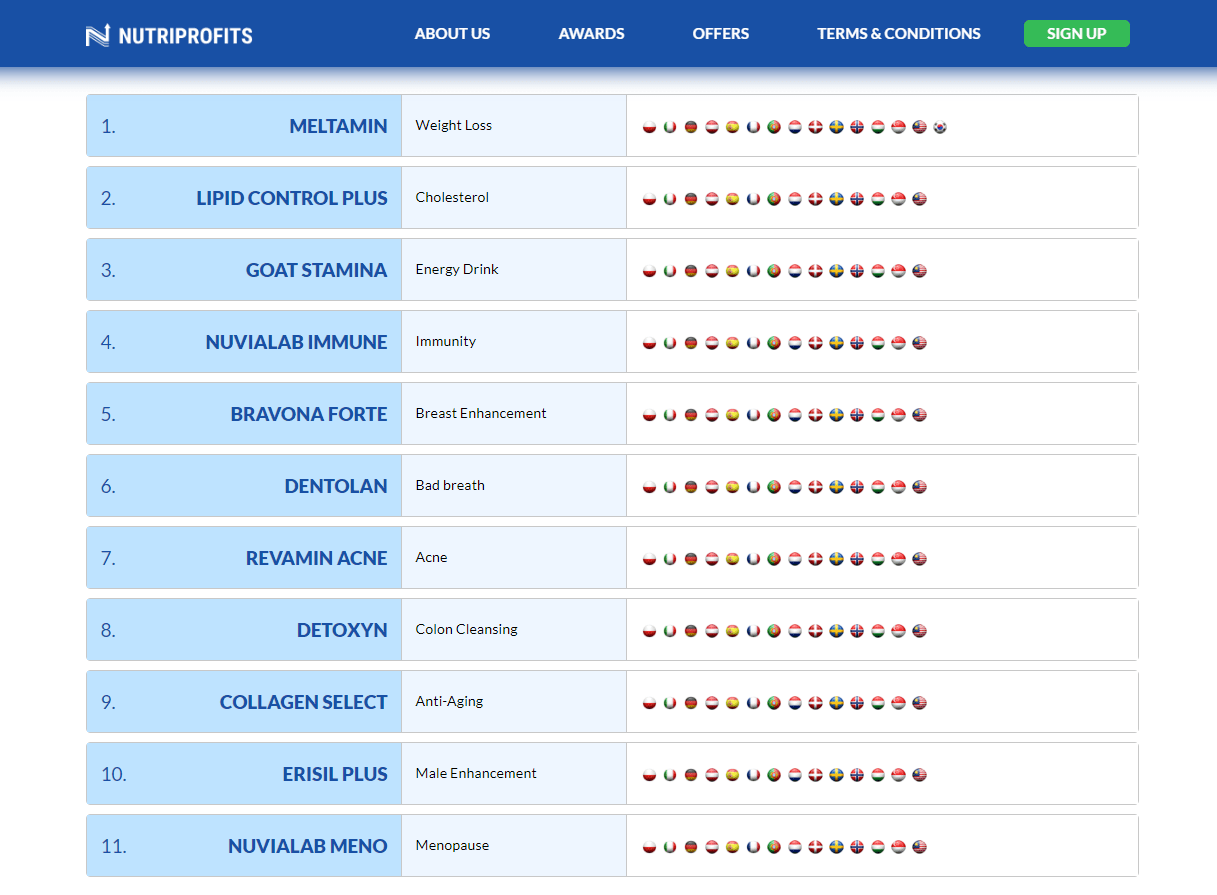Viewport: 1217px width, 895px height.
Task: Open the Lipid Control Plus product
Action: coord(292,198)
